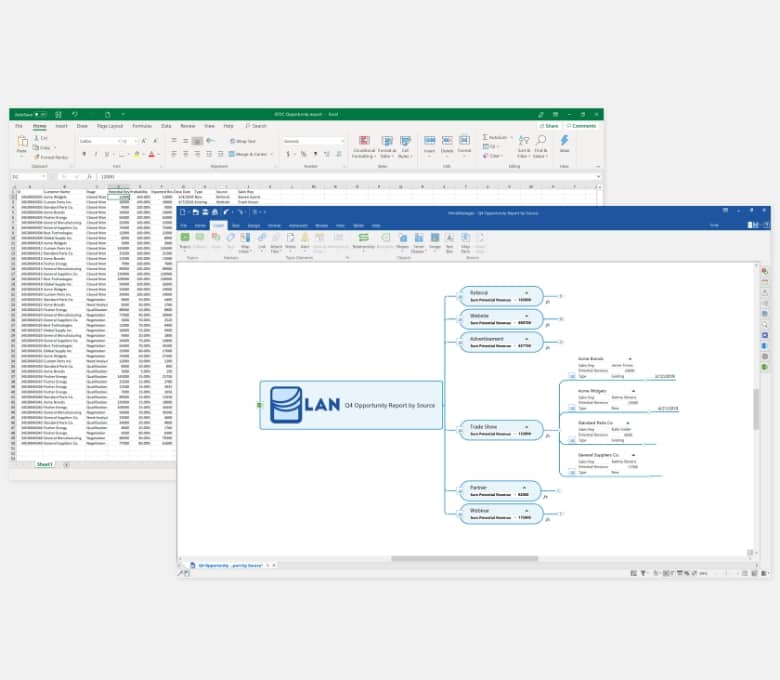Click Undo in Excel quick access toolbar
Viewport: 780px width, 680px height.
[x=75, y=114]
